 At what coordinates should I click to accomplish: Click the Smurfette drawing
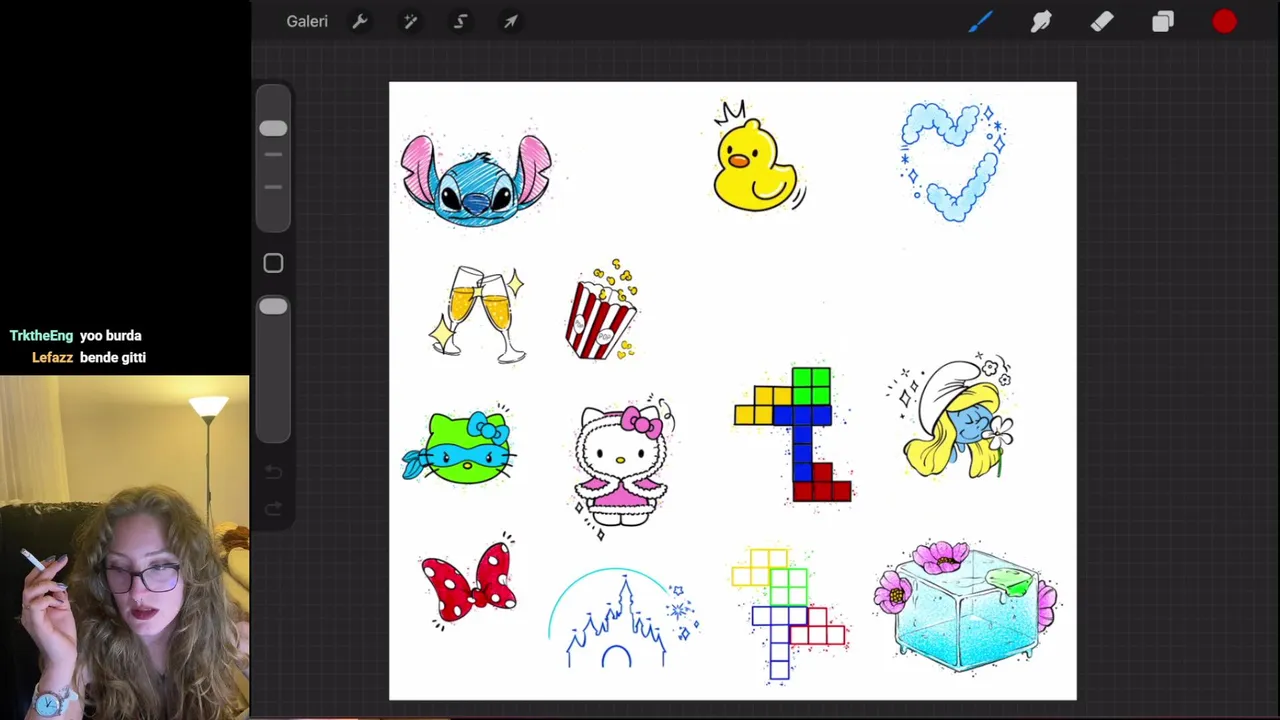(x=952, y=416)
